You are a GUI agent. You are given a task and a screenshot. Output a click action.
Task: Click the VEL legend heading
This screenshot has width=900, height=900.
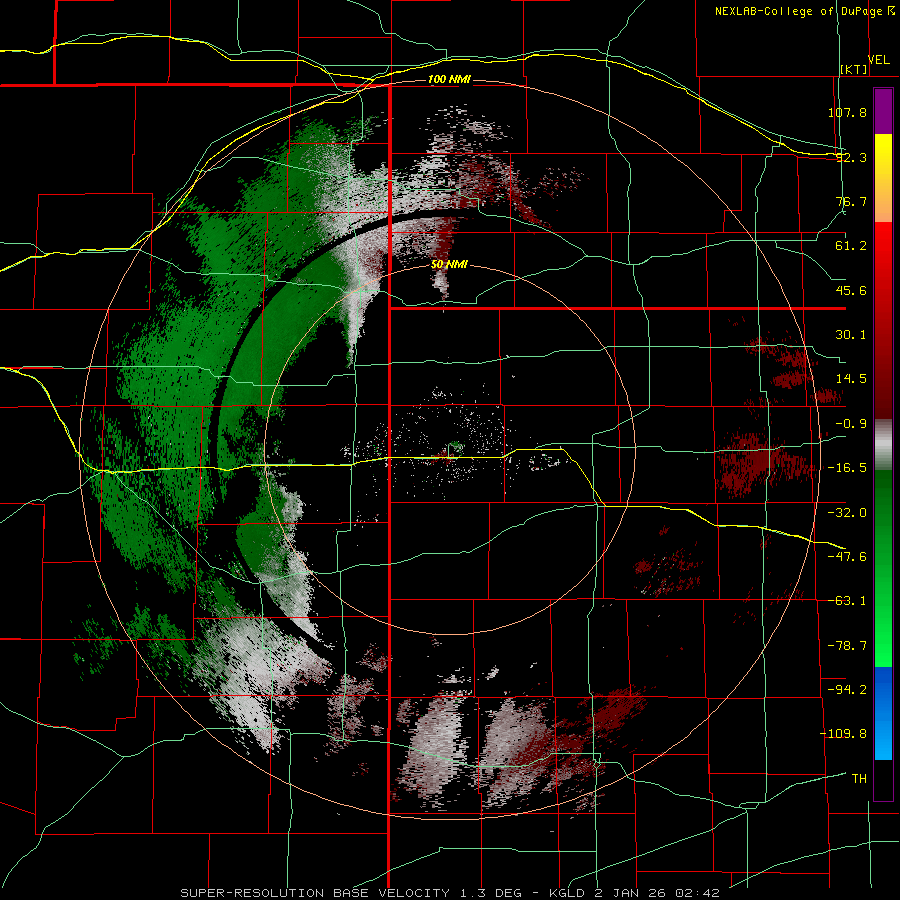coord(879,59)
